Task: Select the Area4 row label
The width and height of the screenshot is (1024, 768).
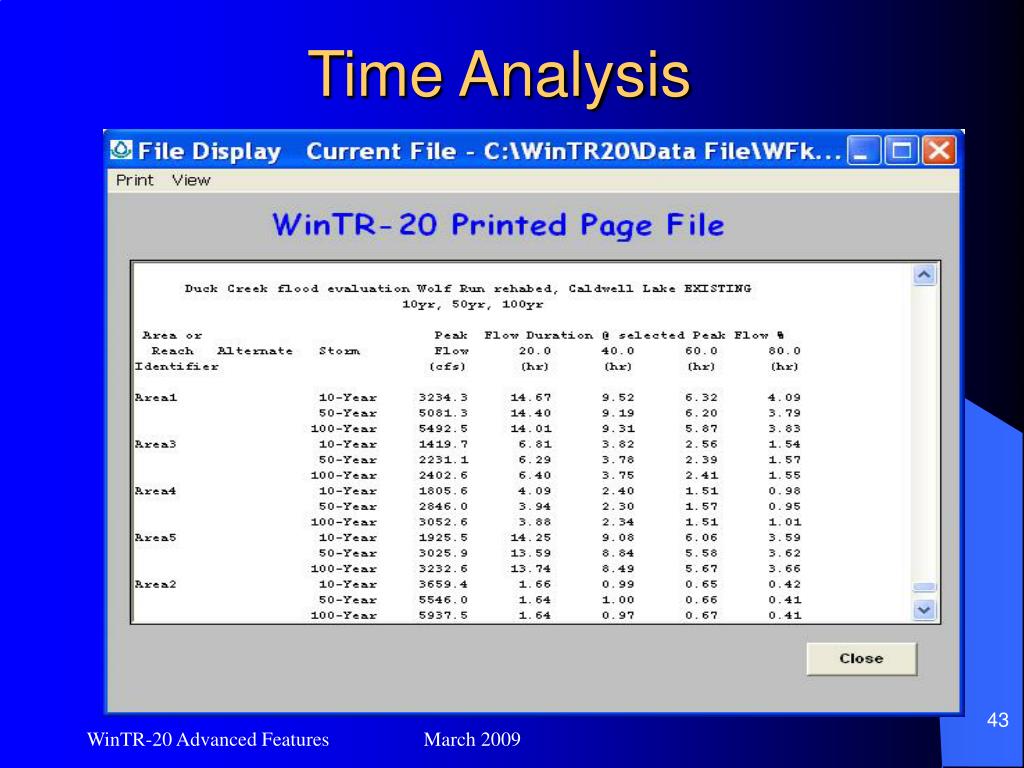Action: coord(155,491)
